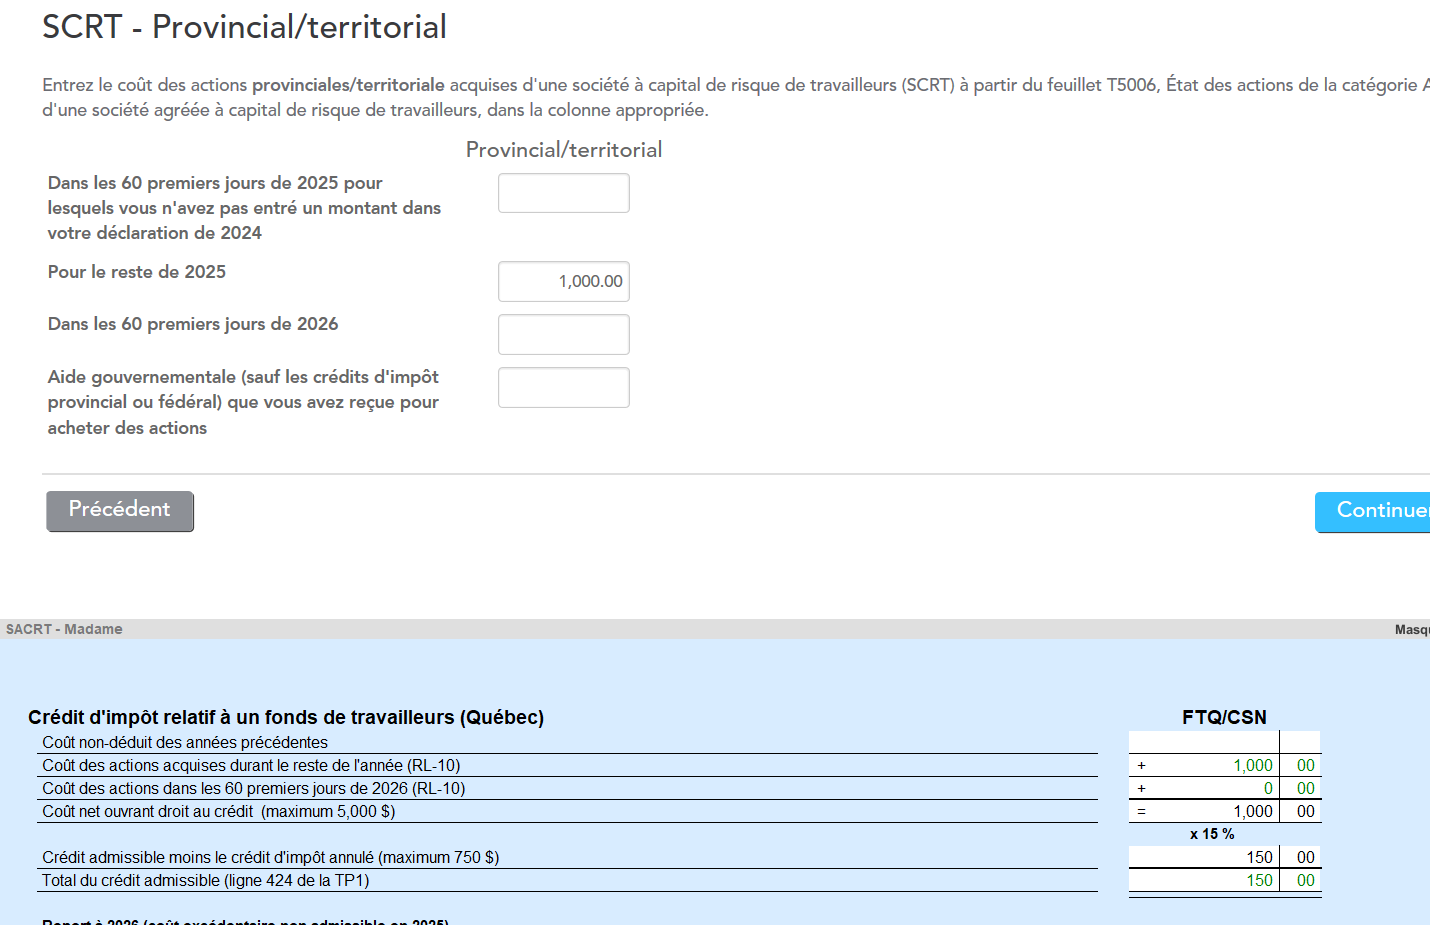The width and height of the screenshot is (1430, 925).
Task: Click the green 0 value for 2026 shares
Action: pos(1267,789)
